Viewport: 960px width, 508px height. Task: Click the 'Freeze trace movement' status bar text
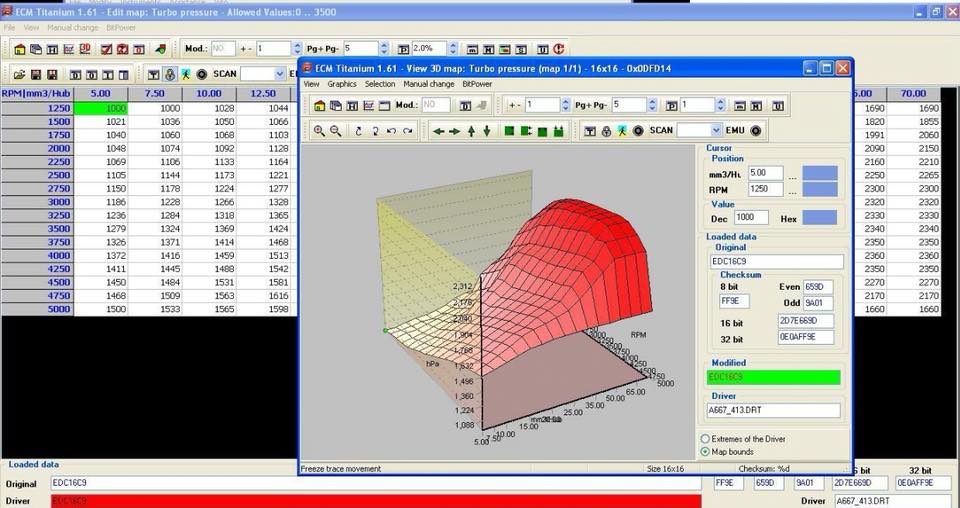pyautogui.click(x=340, y=469)
